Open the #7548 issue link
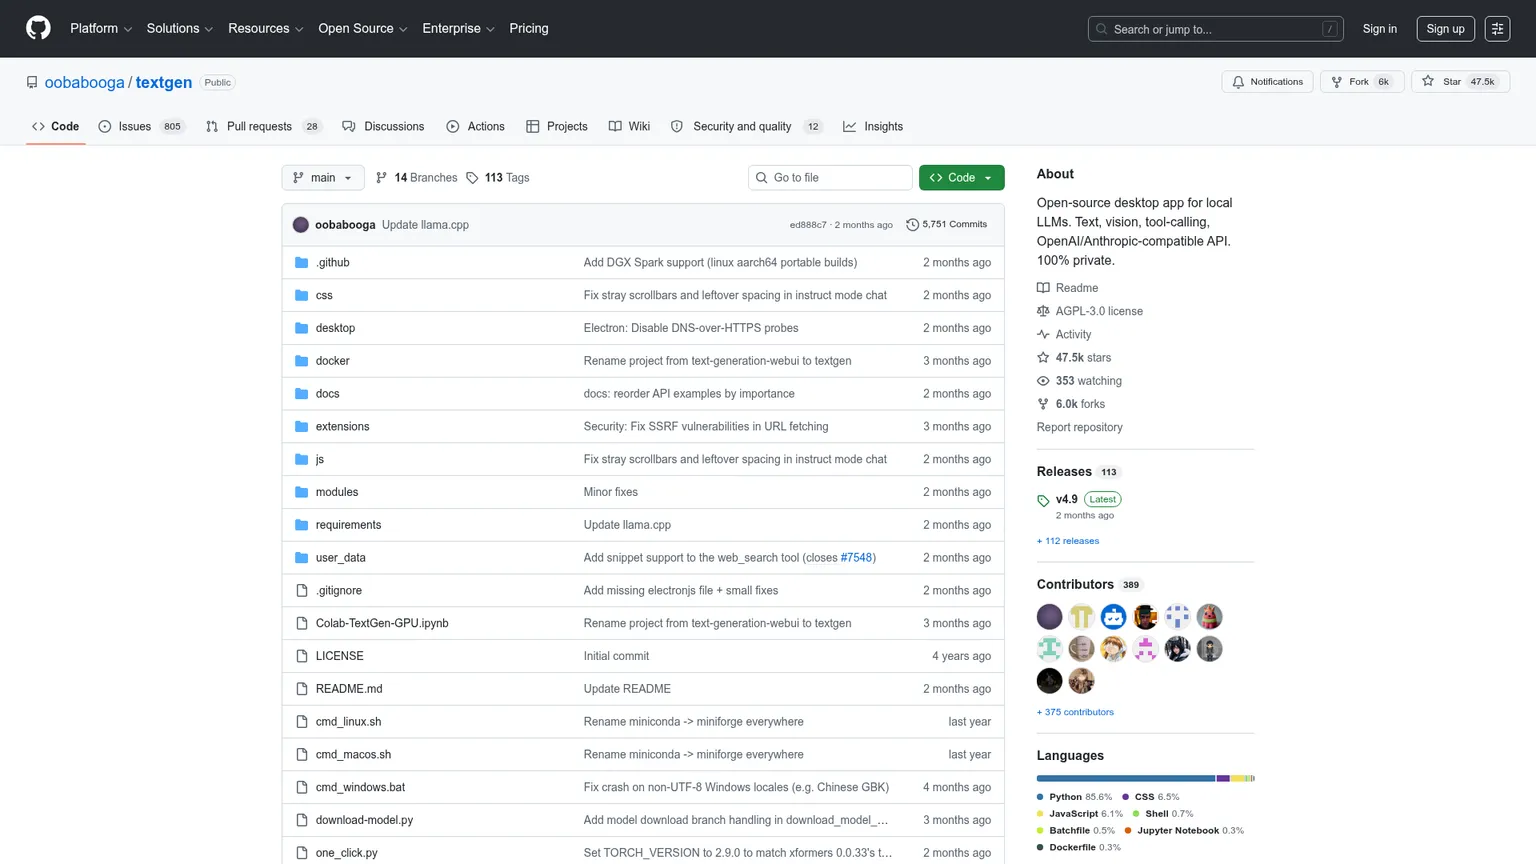Image resolution: width=1536 pixels, height=864 pixels. click(x=856, y=558)
